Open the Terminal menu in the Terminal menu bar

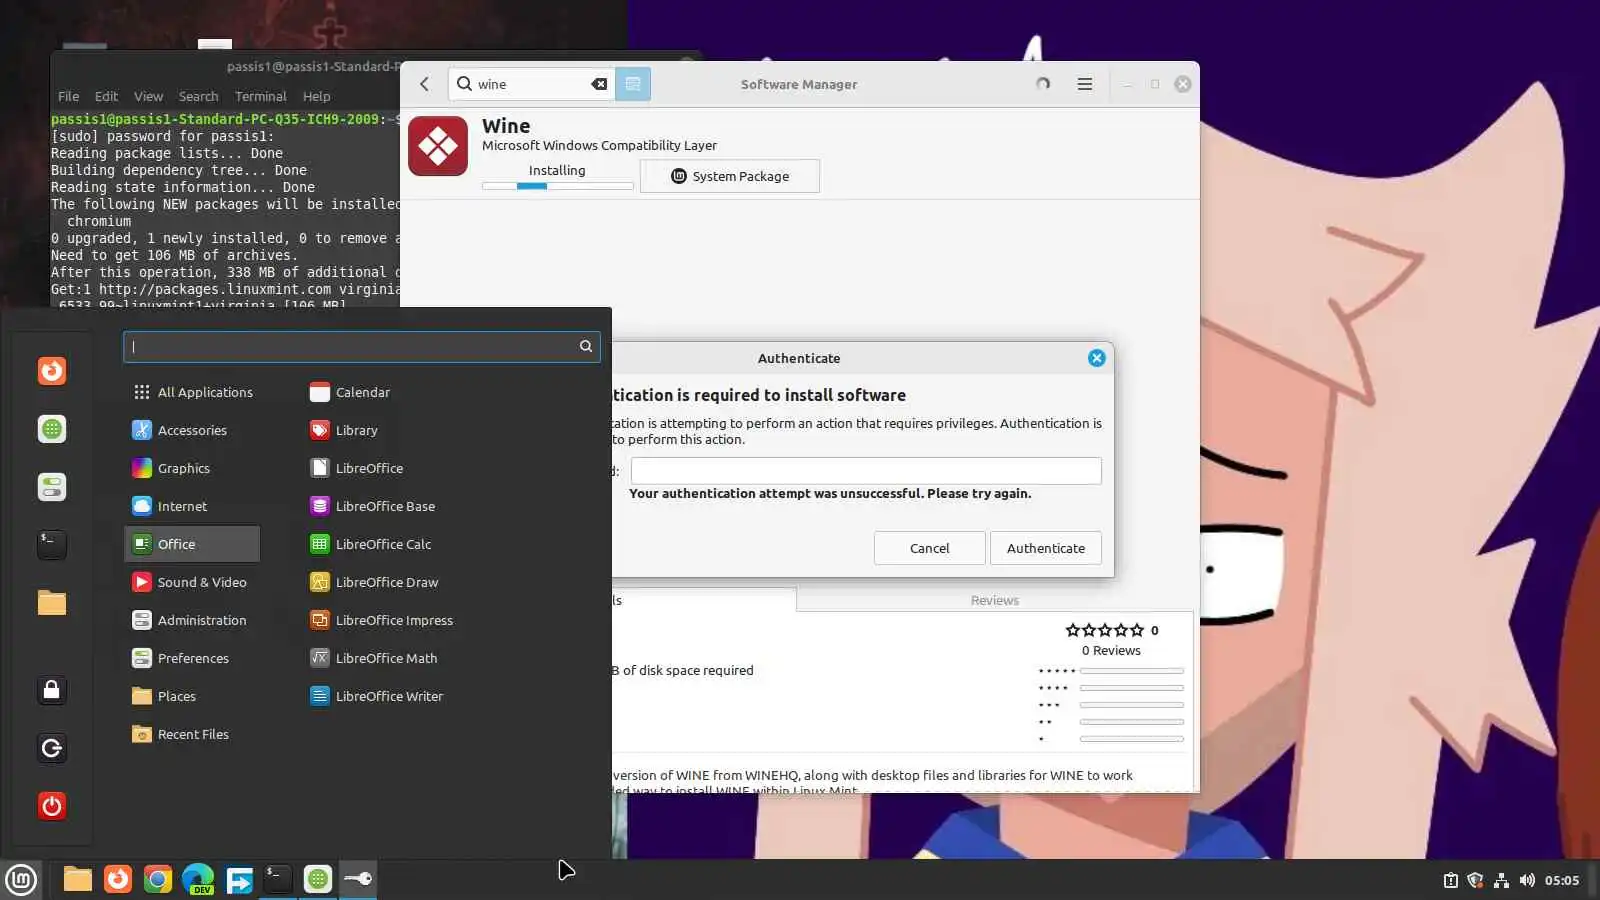[x=260, y=97]
